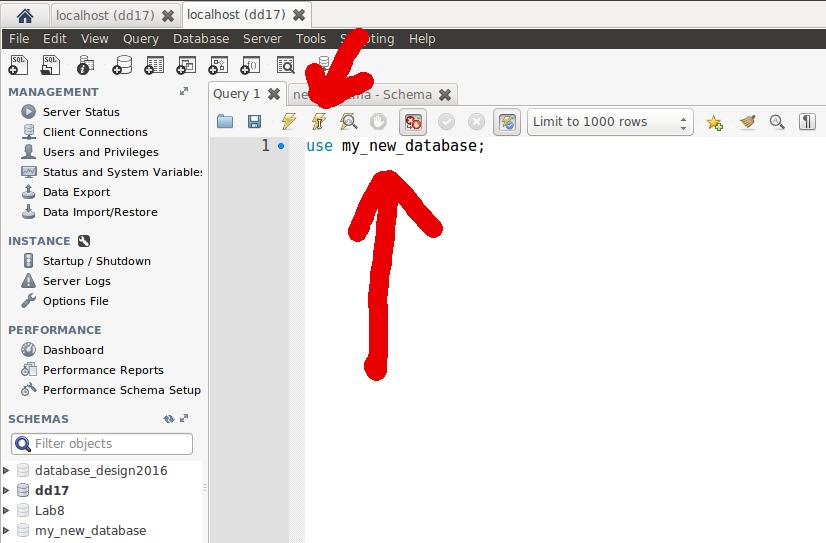826x543 pixels.
Task: Toggle stop-on-error execution button
Action: click(413, 122)
